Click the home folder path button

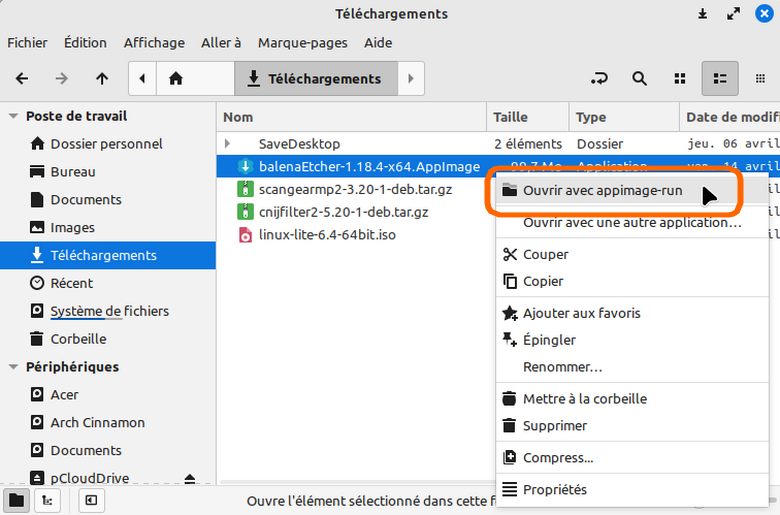click(177, 79)
